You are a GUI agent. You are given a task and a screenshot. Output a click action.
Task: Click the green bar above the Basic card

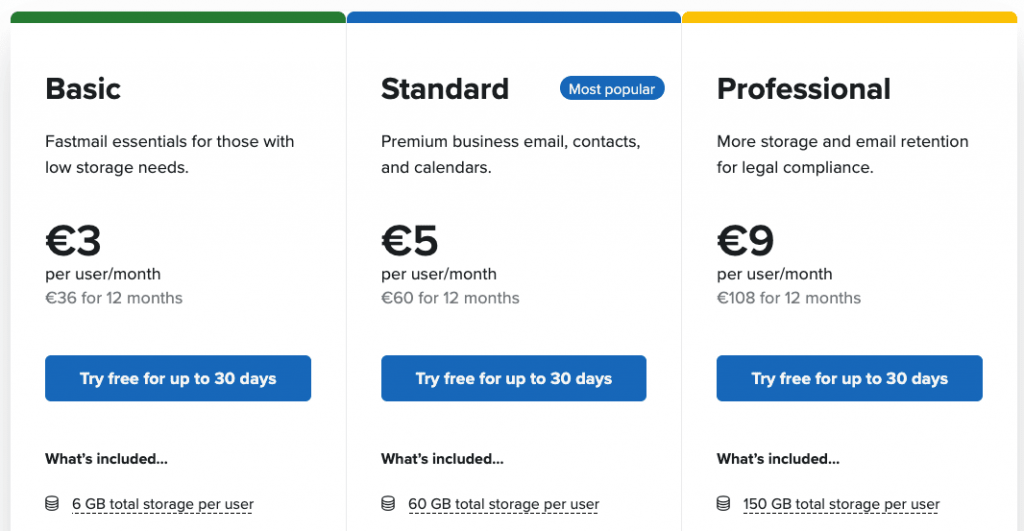[x=178, y=17]
